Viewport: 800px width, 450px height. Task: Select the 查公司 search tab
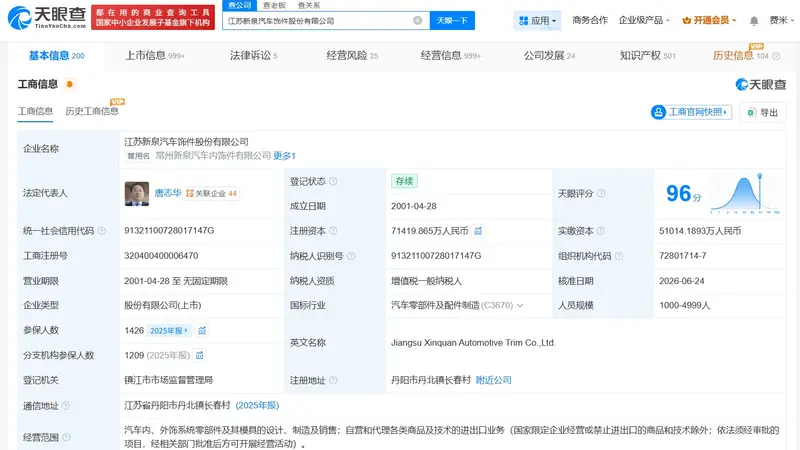(x=239, y=5)
